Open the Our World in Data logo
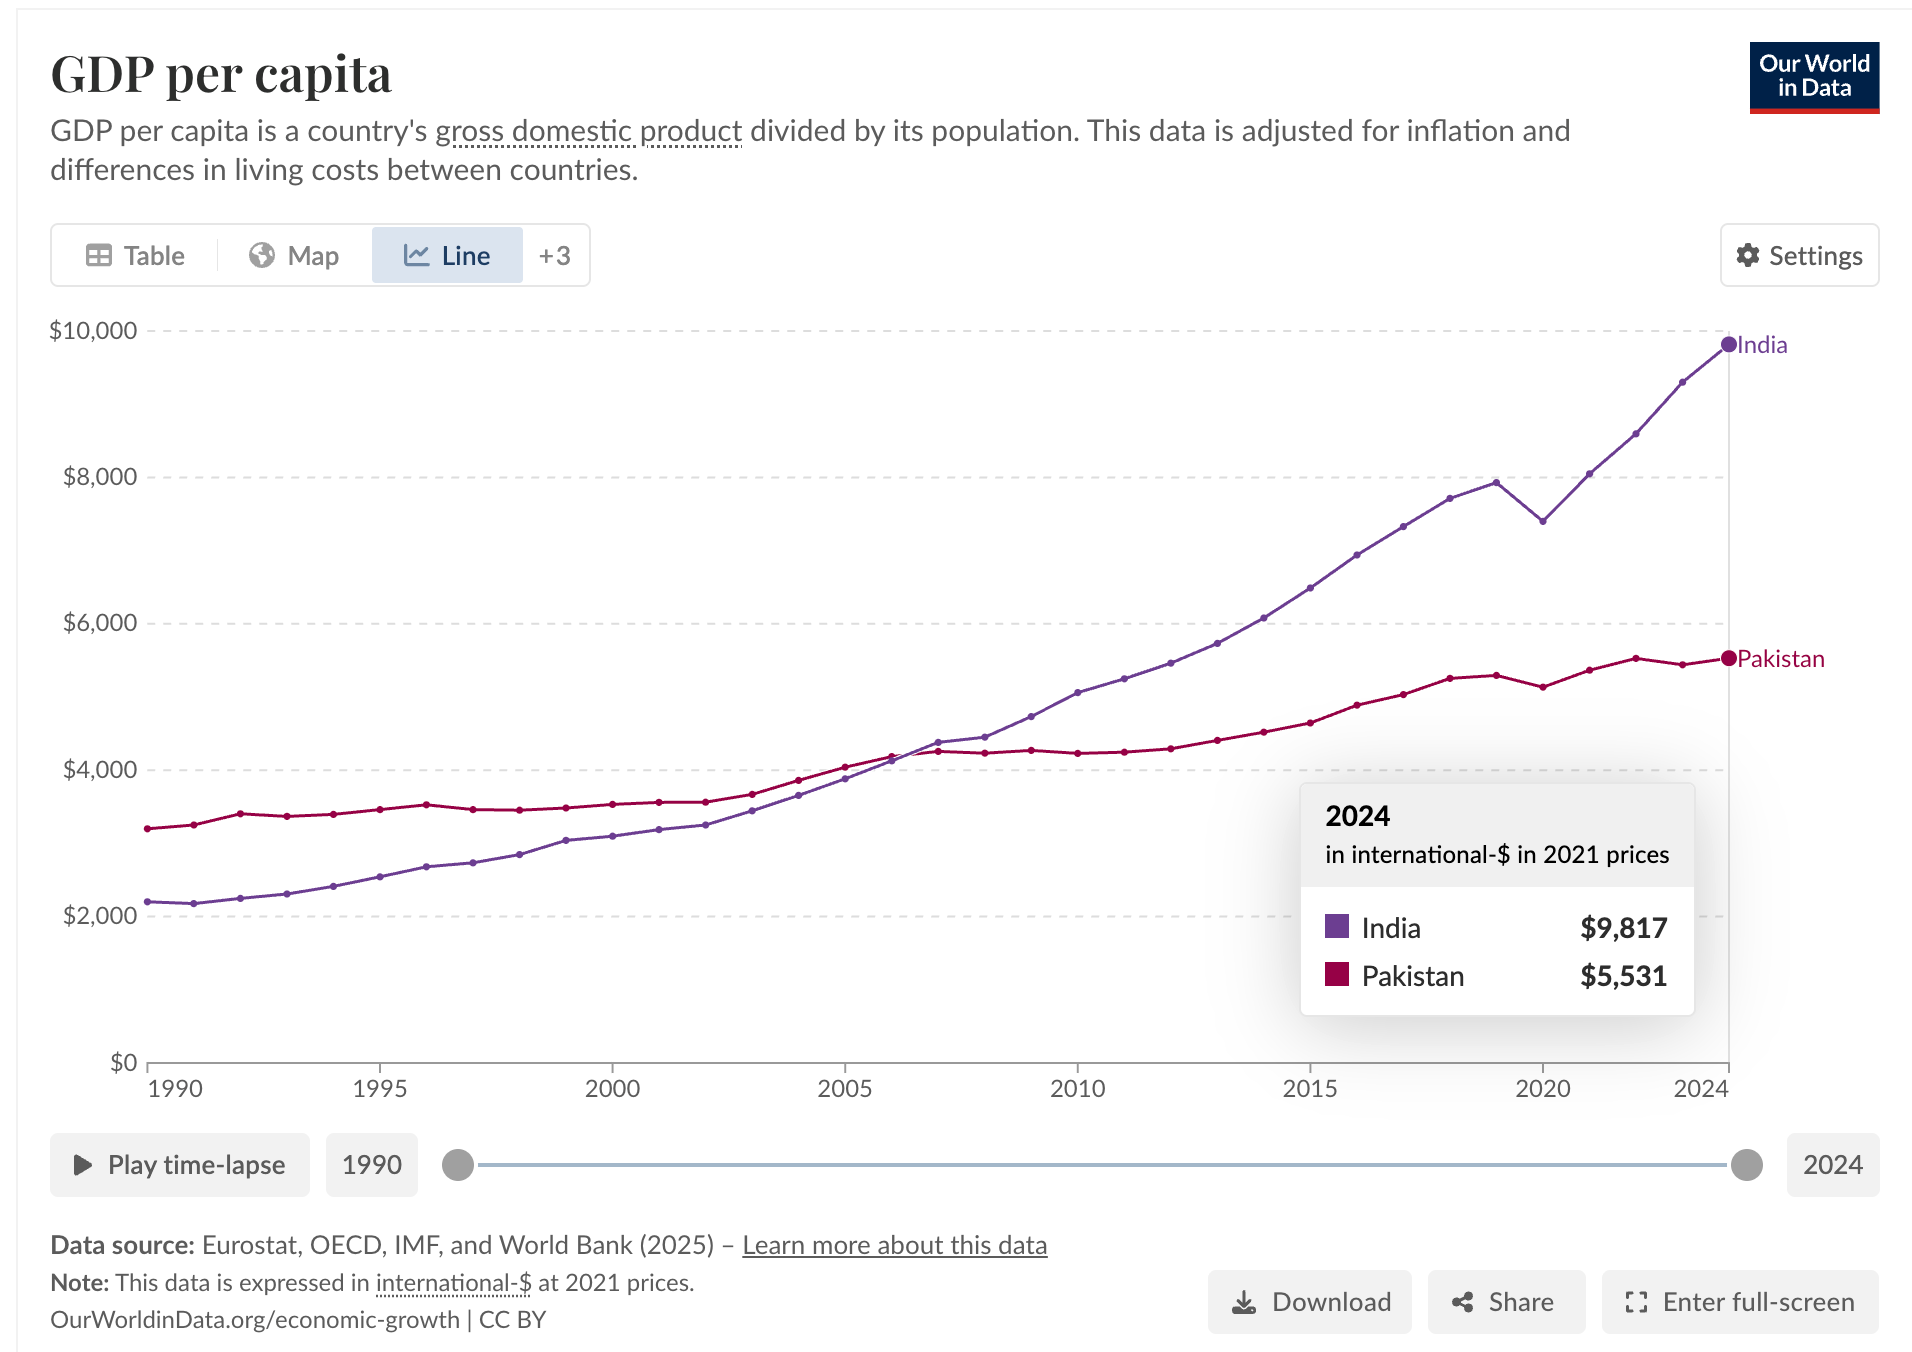Screen dimensions: 1912x1352 [x=1814, y=77]
